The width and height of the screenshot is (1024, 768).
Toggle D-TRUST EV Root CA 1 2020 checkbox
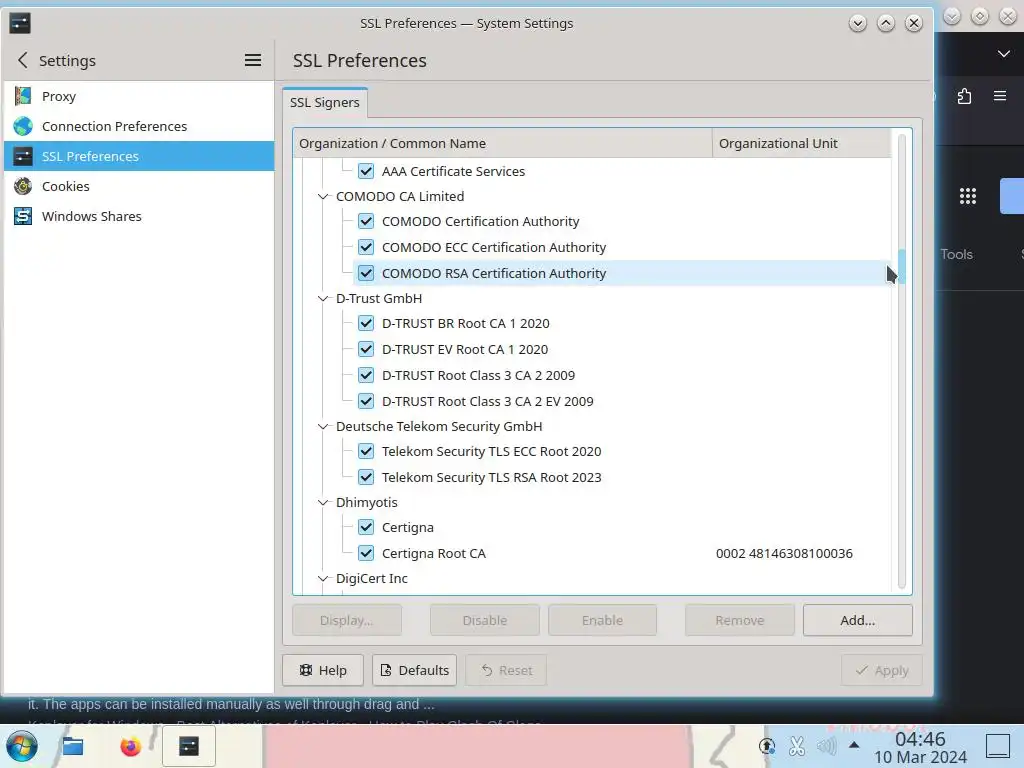[366, 349]
